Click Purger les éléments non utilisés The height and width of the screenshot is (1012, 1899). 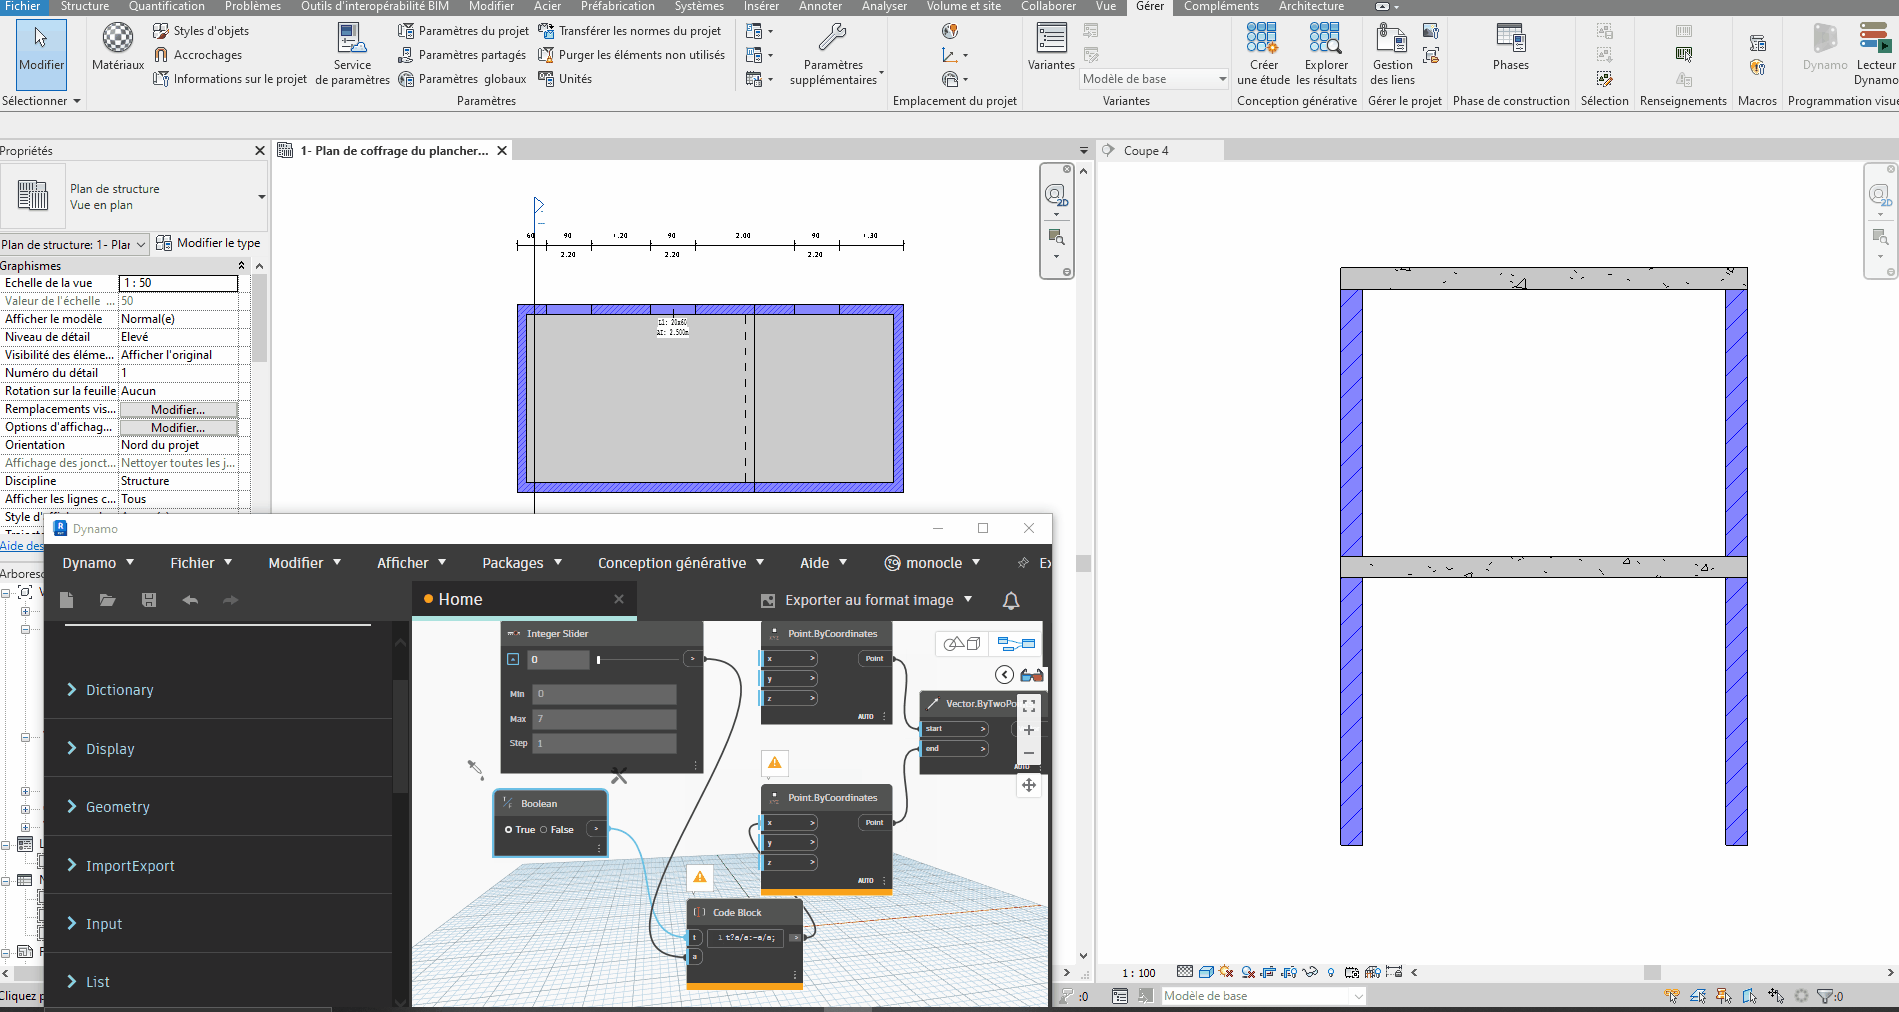pos(631,55)
